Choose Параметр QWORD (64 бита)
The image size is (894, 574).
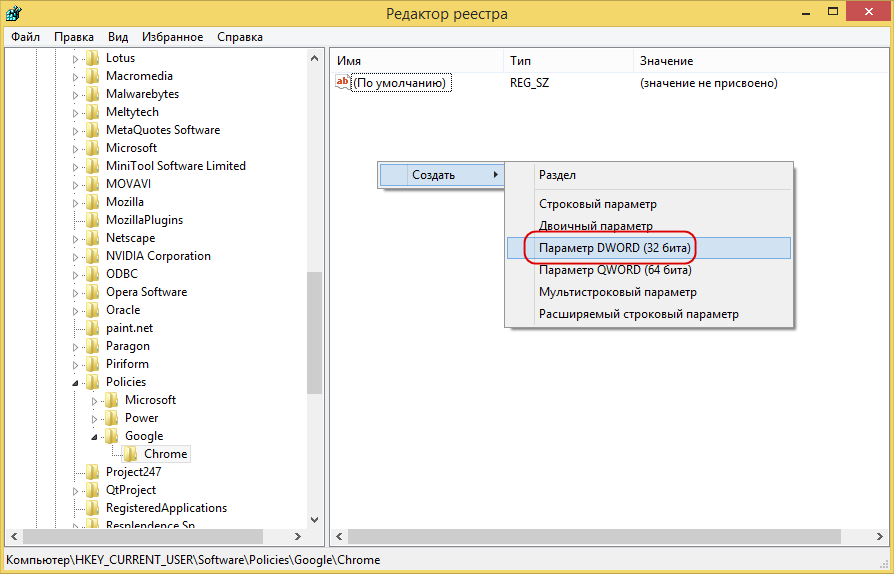click(x=649, y=270)
